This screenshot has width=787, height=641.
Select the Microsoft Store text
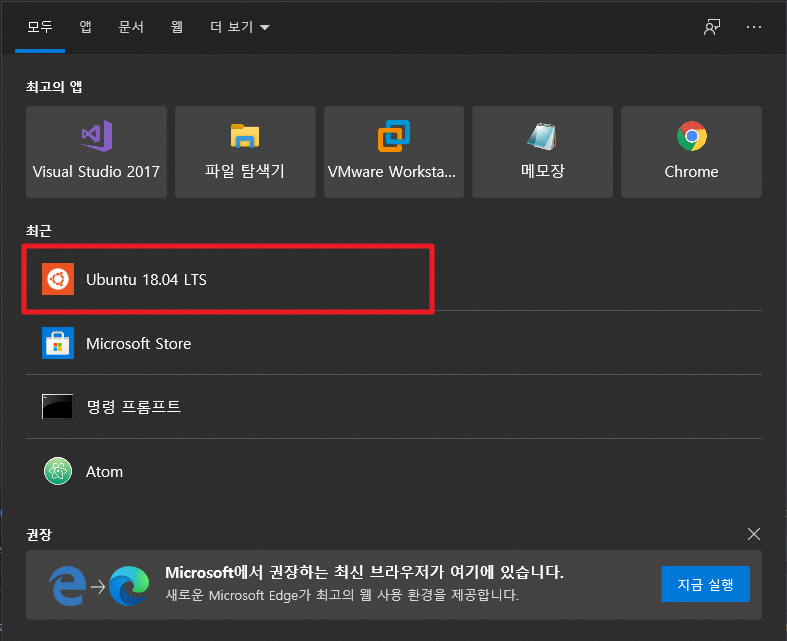click(x=139, y=343)
